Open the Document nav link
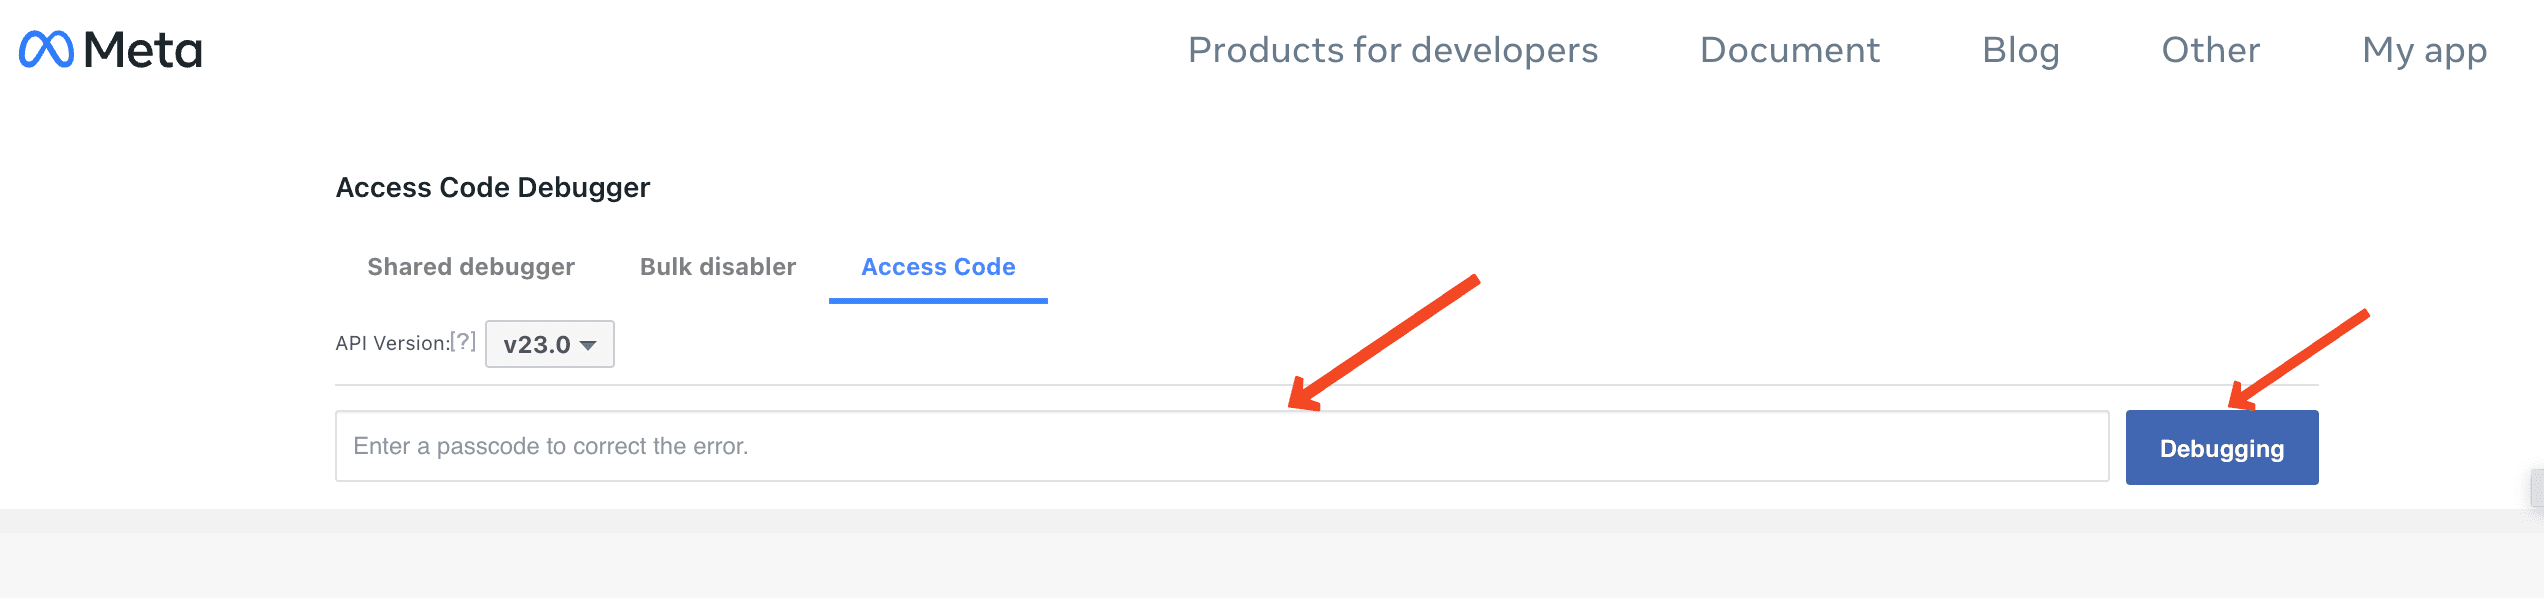Screen dimensions: 2544x598 (x=1789, y=50)
